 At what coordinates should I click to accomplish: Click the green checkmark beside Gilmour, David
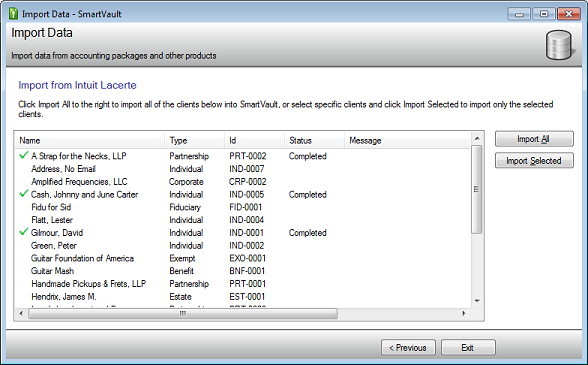24,232
